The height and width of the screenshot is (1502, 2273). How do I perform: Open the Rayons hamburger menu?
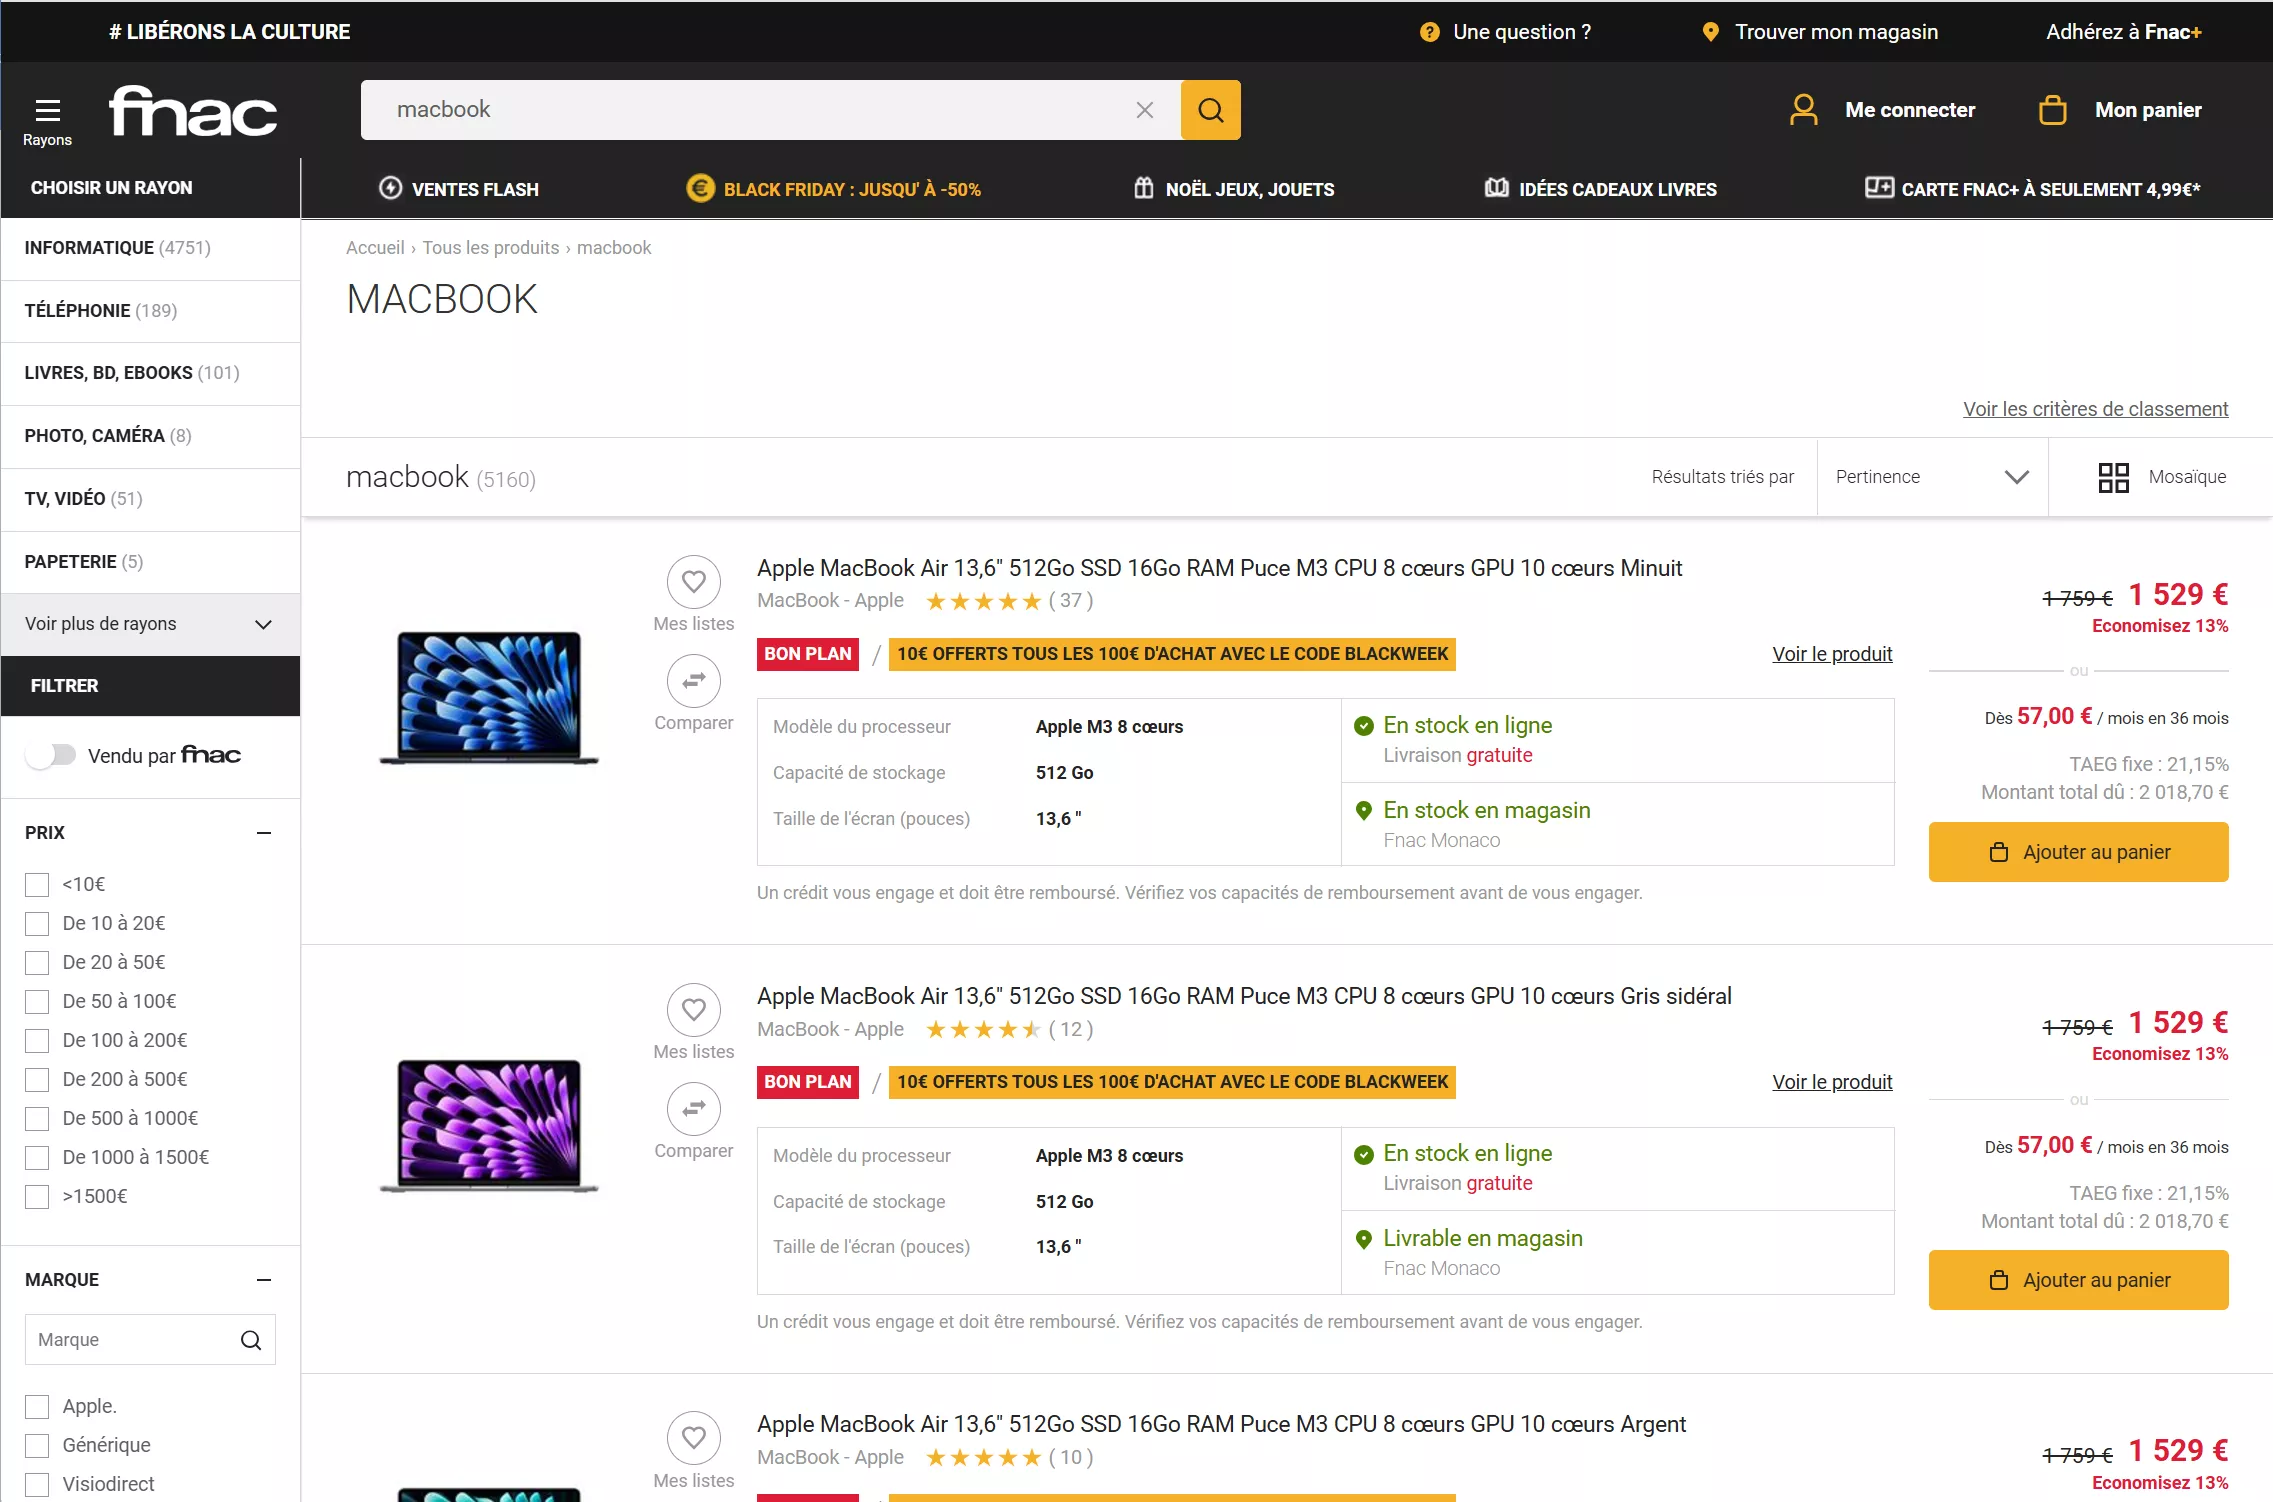[47, 111]
